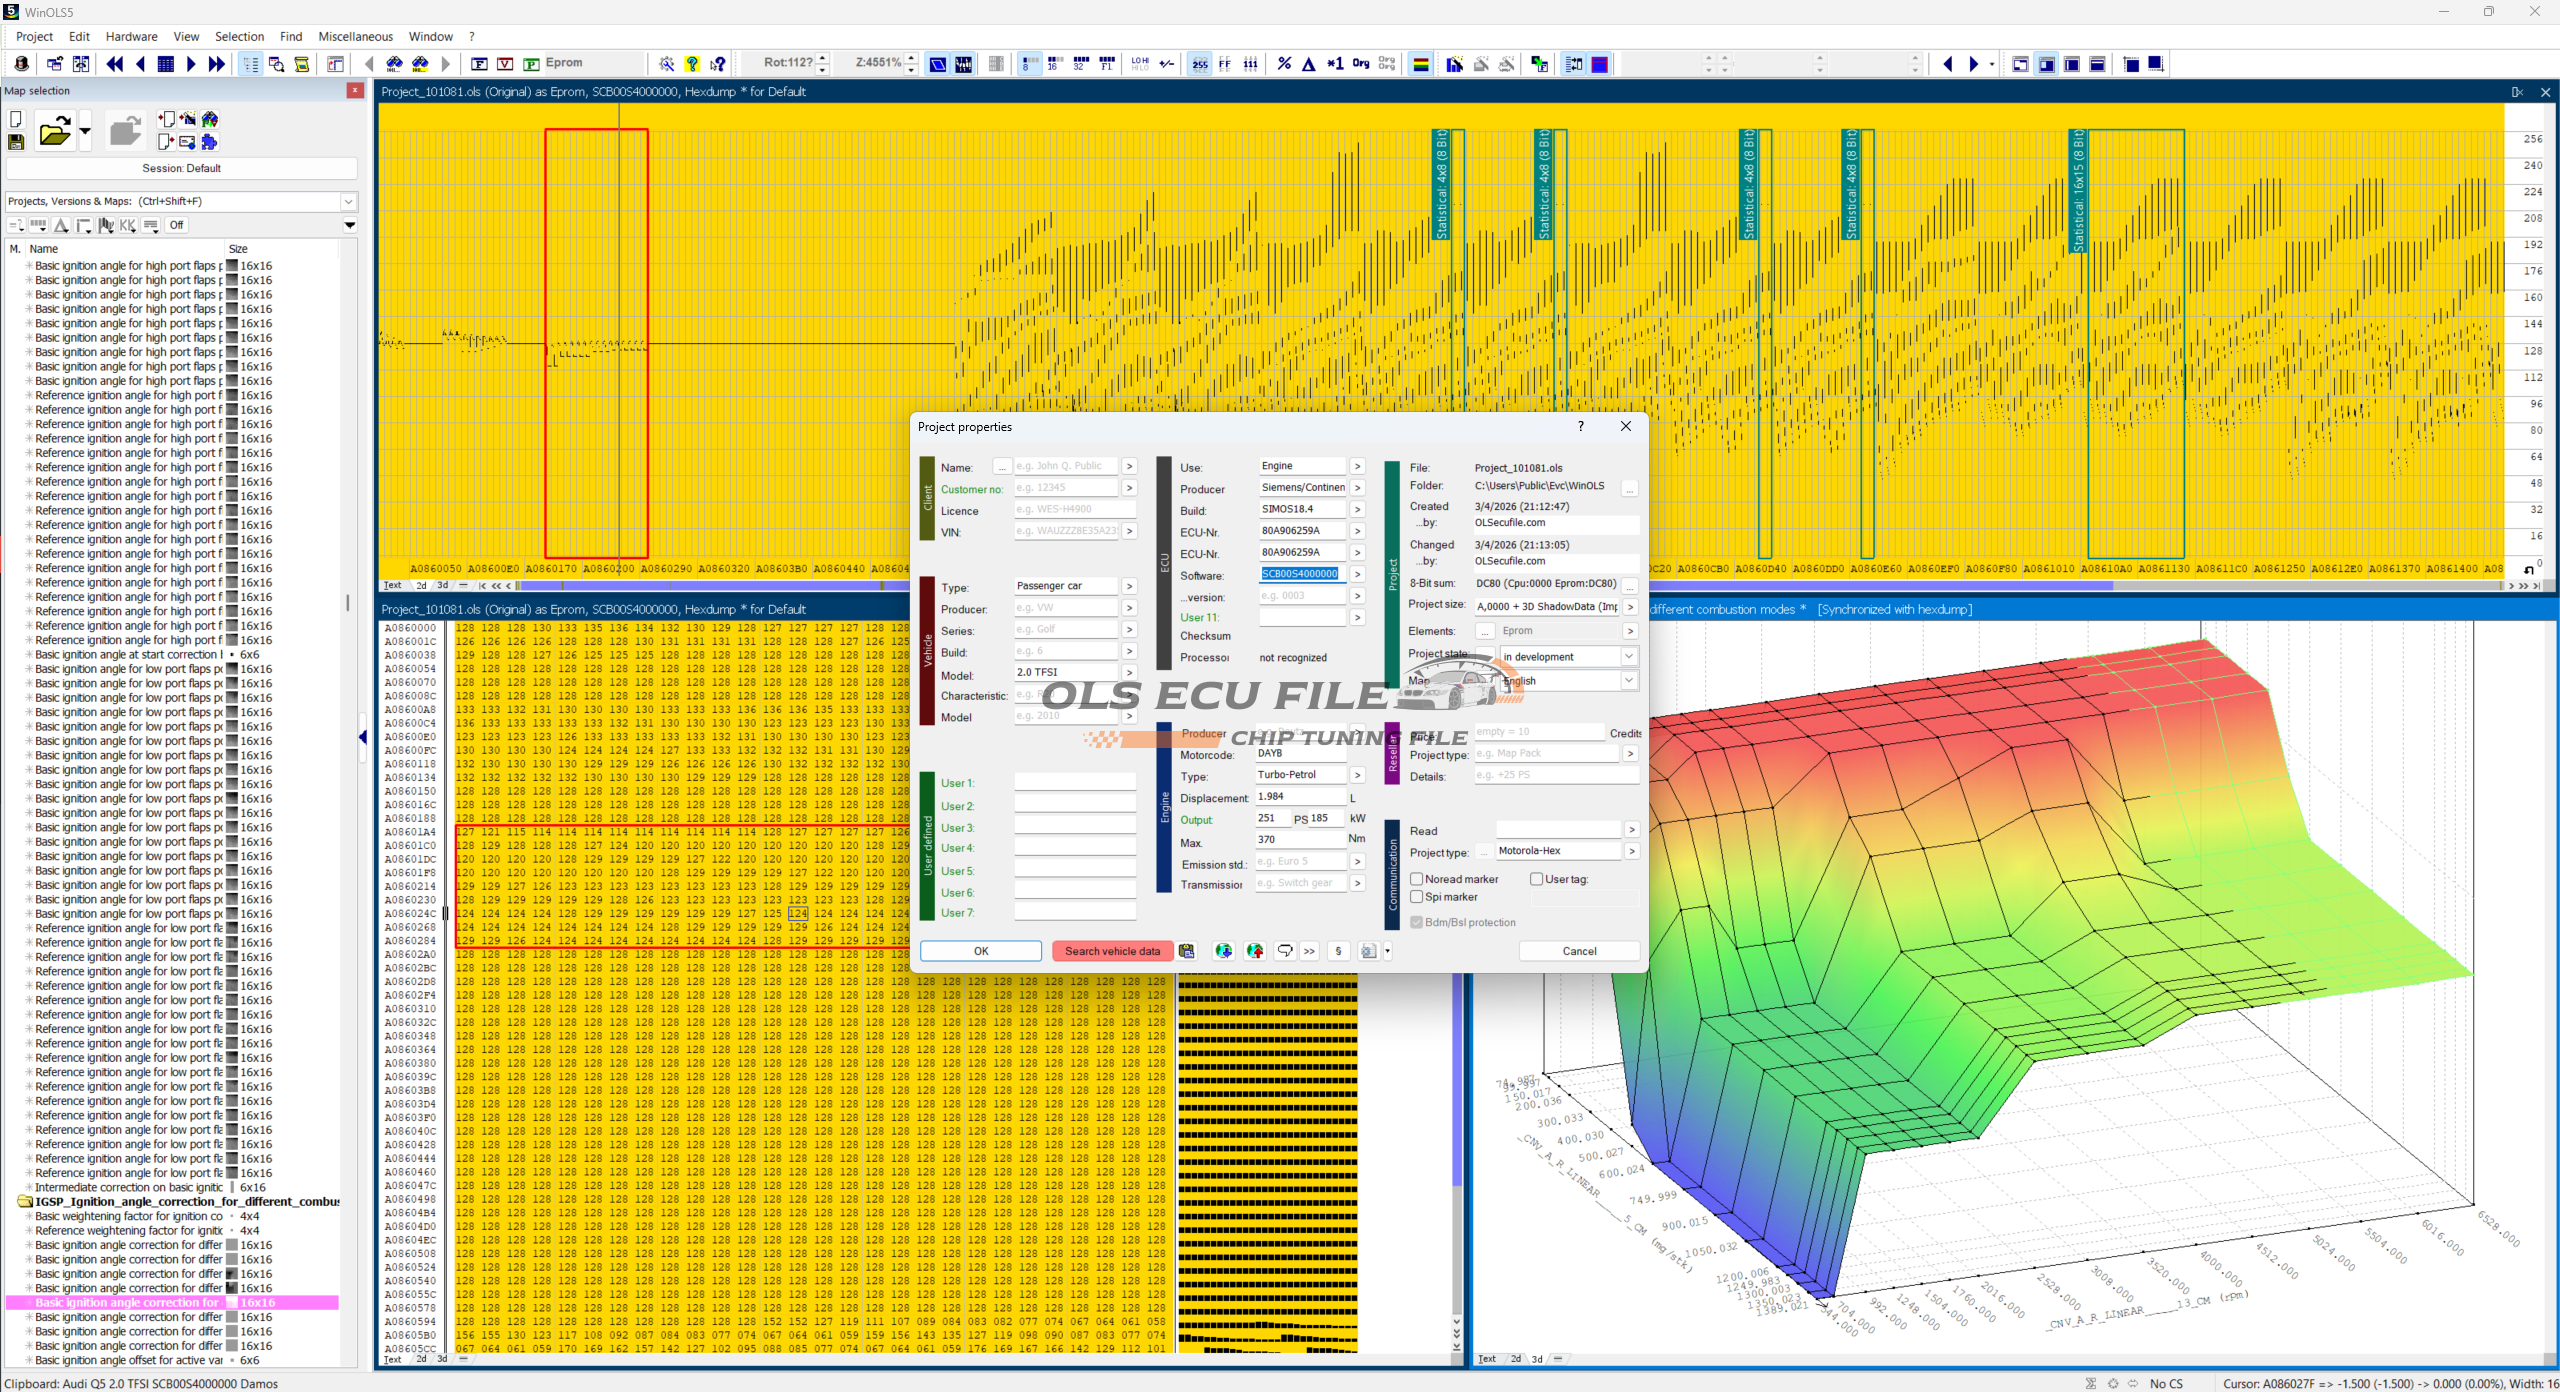Enable the Noread marker checkbox
Image resolution: width=2560 pixels, height=1392 pixels.
tap(1417, 879)
